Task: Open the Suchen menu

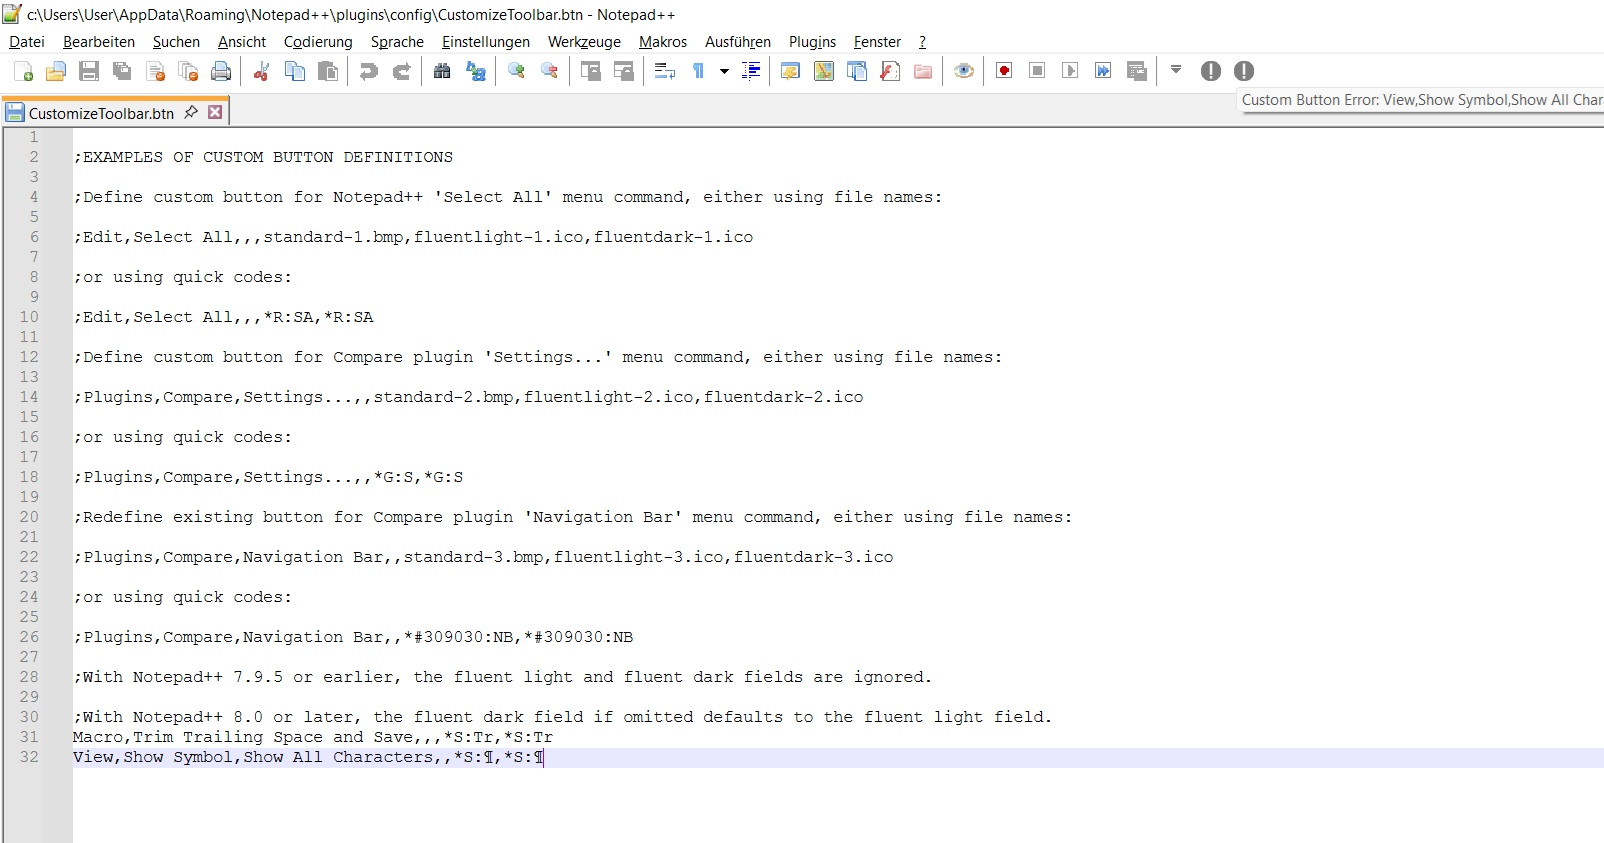Action: point(176,42)
